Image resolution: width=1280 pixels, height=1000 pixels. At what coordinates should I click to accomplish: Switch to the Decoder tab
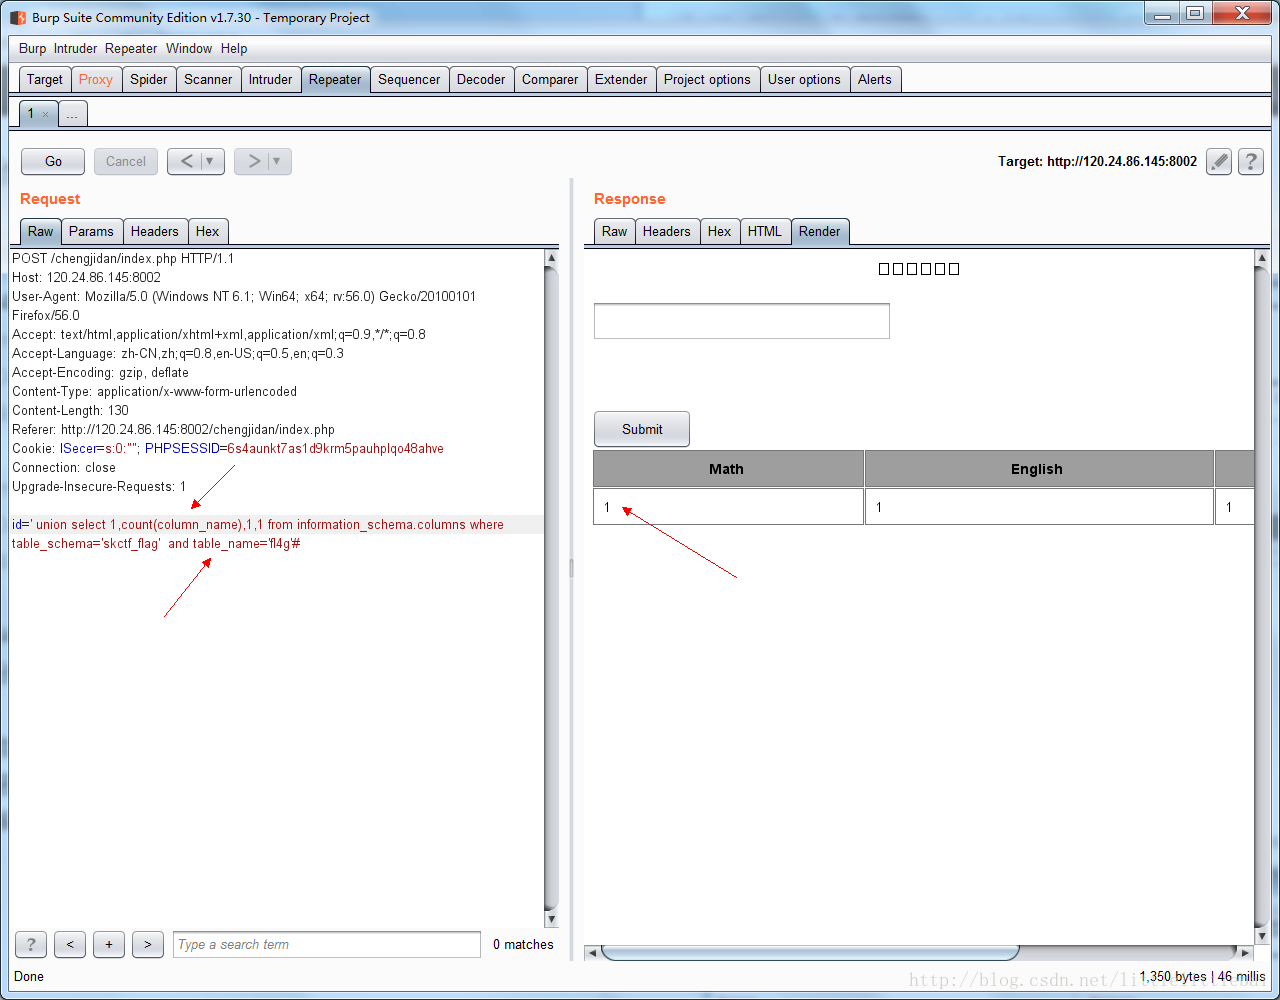point(481,79)
